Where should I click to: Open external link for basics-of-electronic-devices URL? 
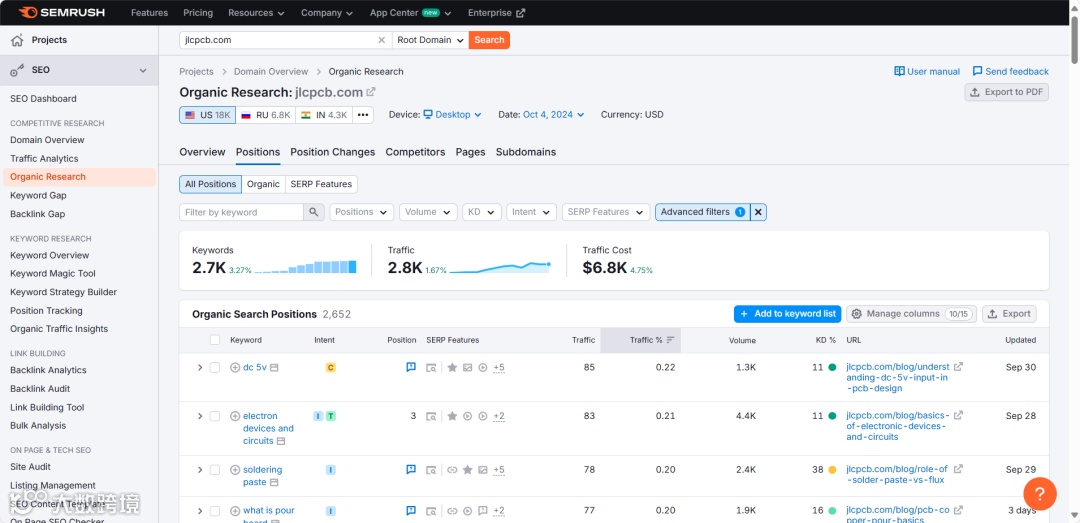coord(958,416)
